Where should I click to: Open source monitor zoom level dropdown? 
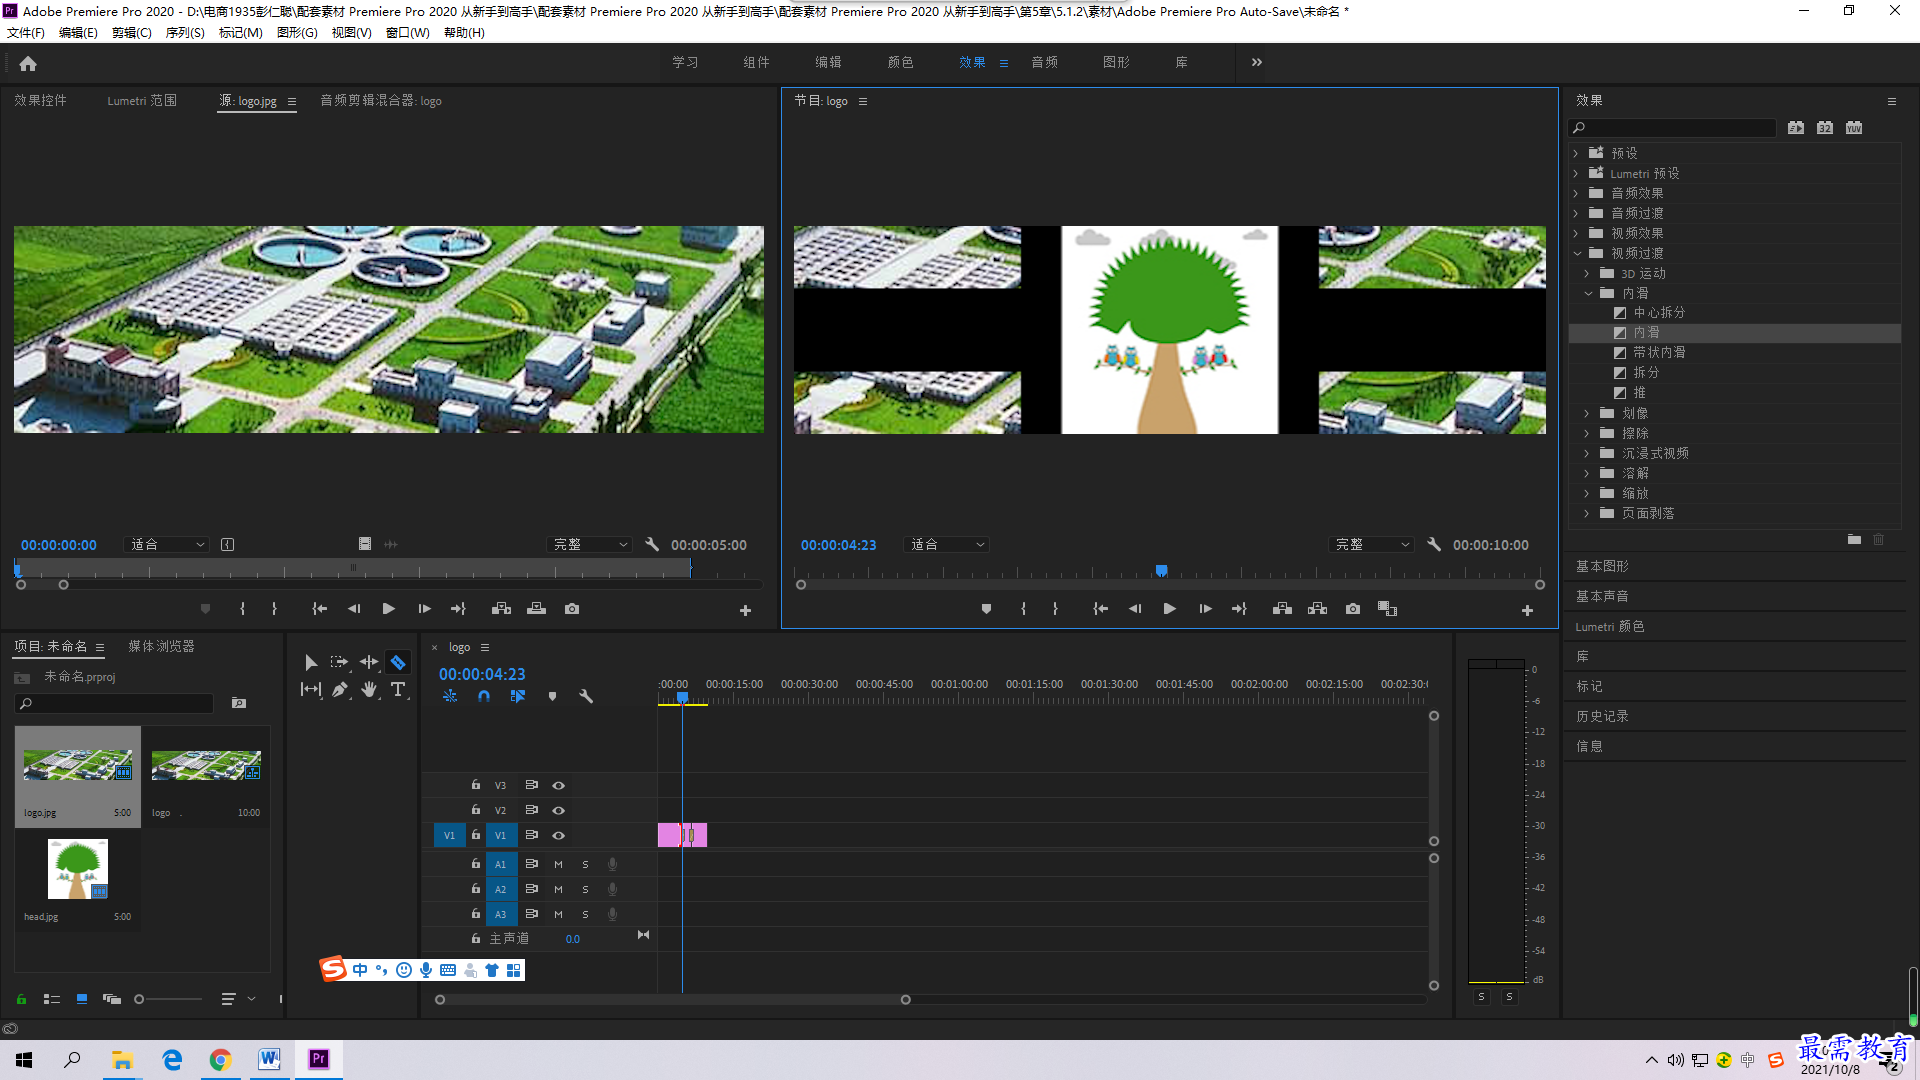tap(166, 544)
